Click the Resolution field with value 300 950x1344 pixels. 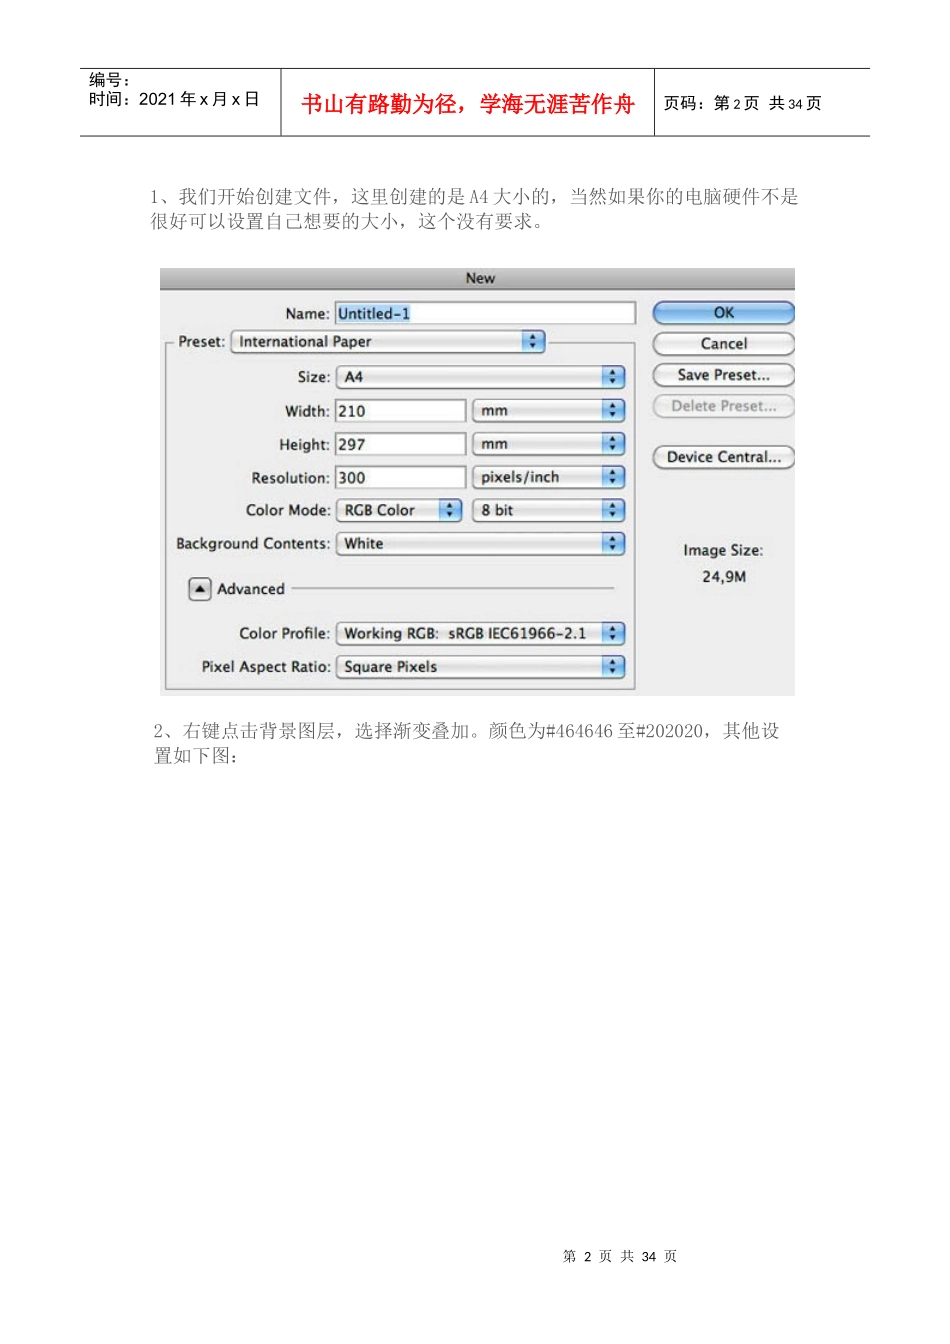pos(400,478)
